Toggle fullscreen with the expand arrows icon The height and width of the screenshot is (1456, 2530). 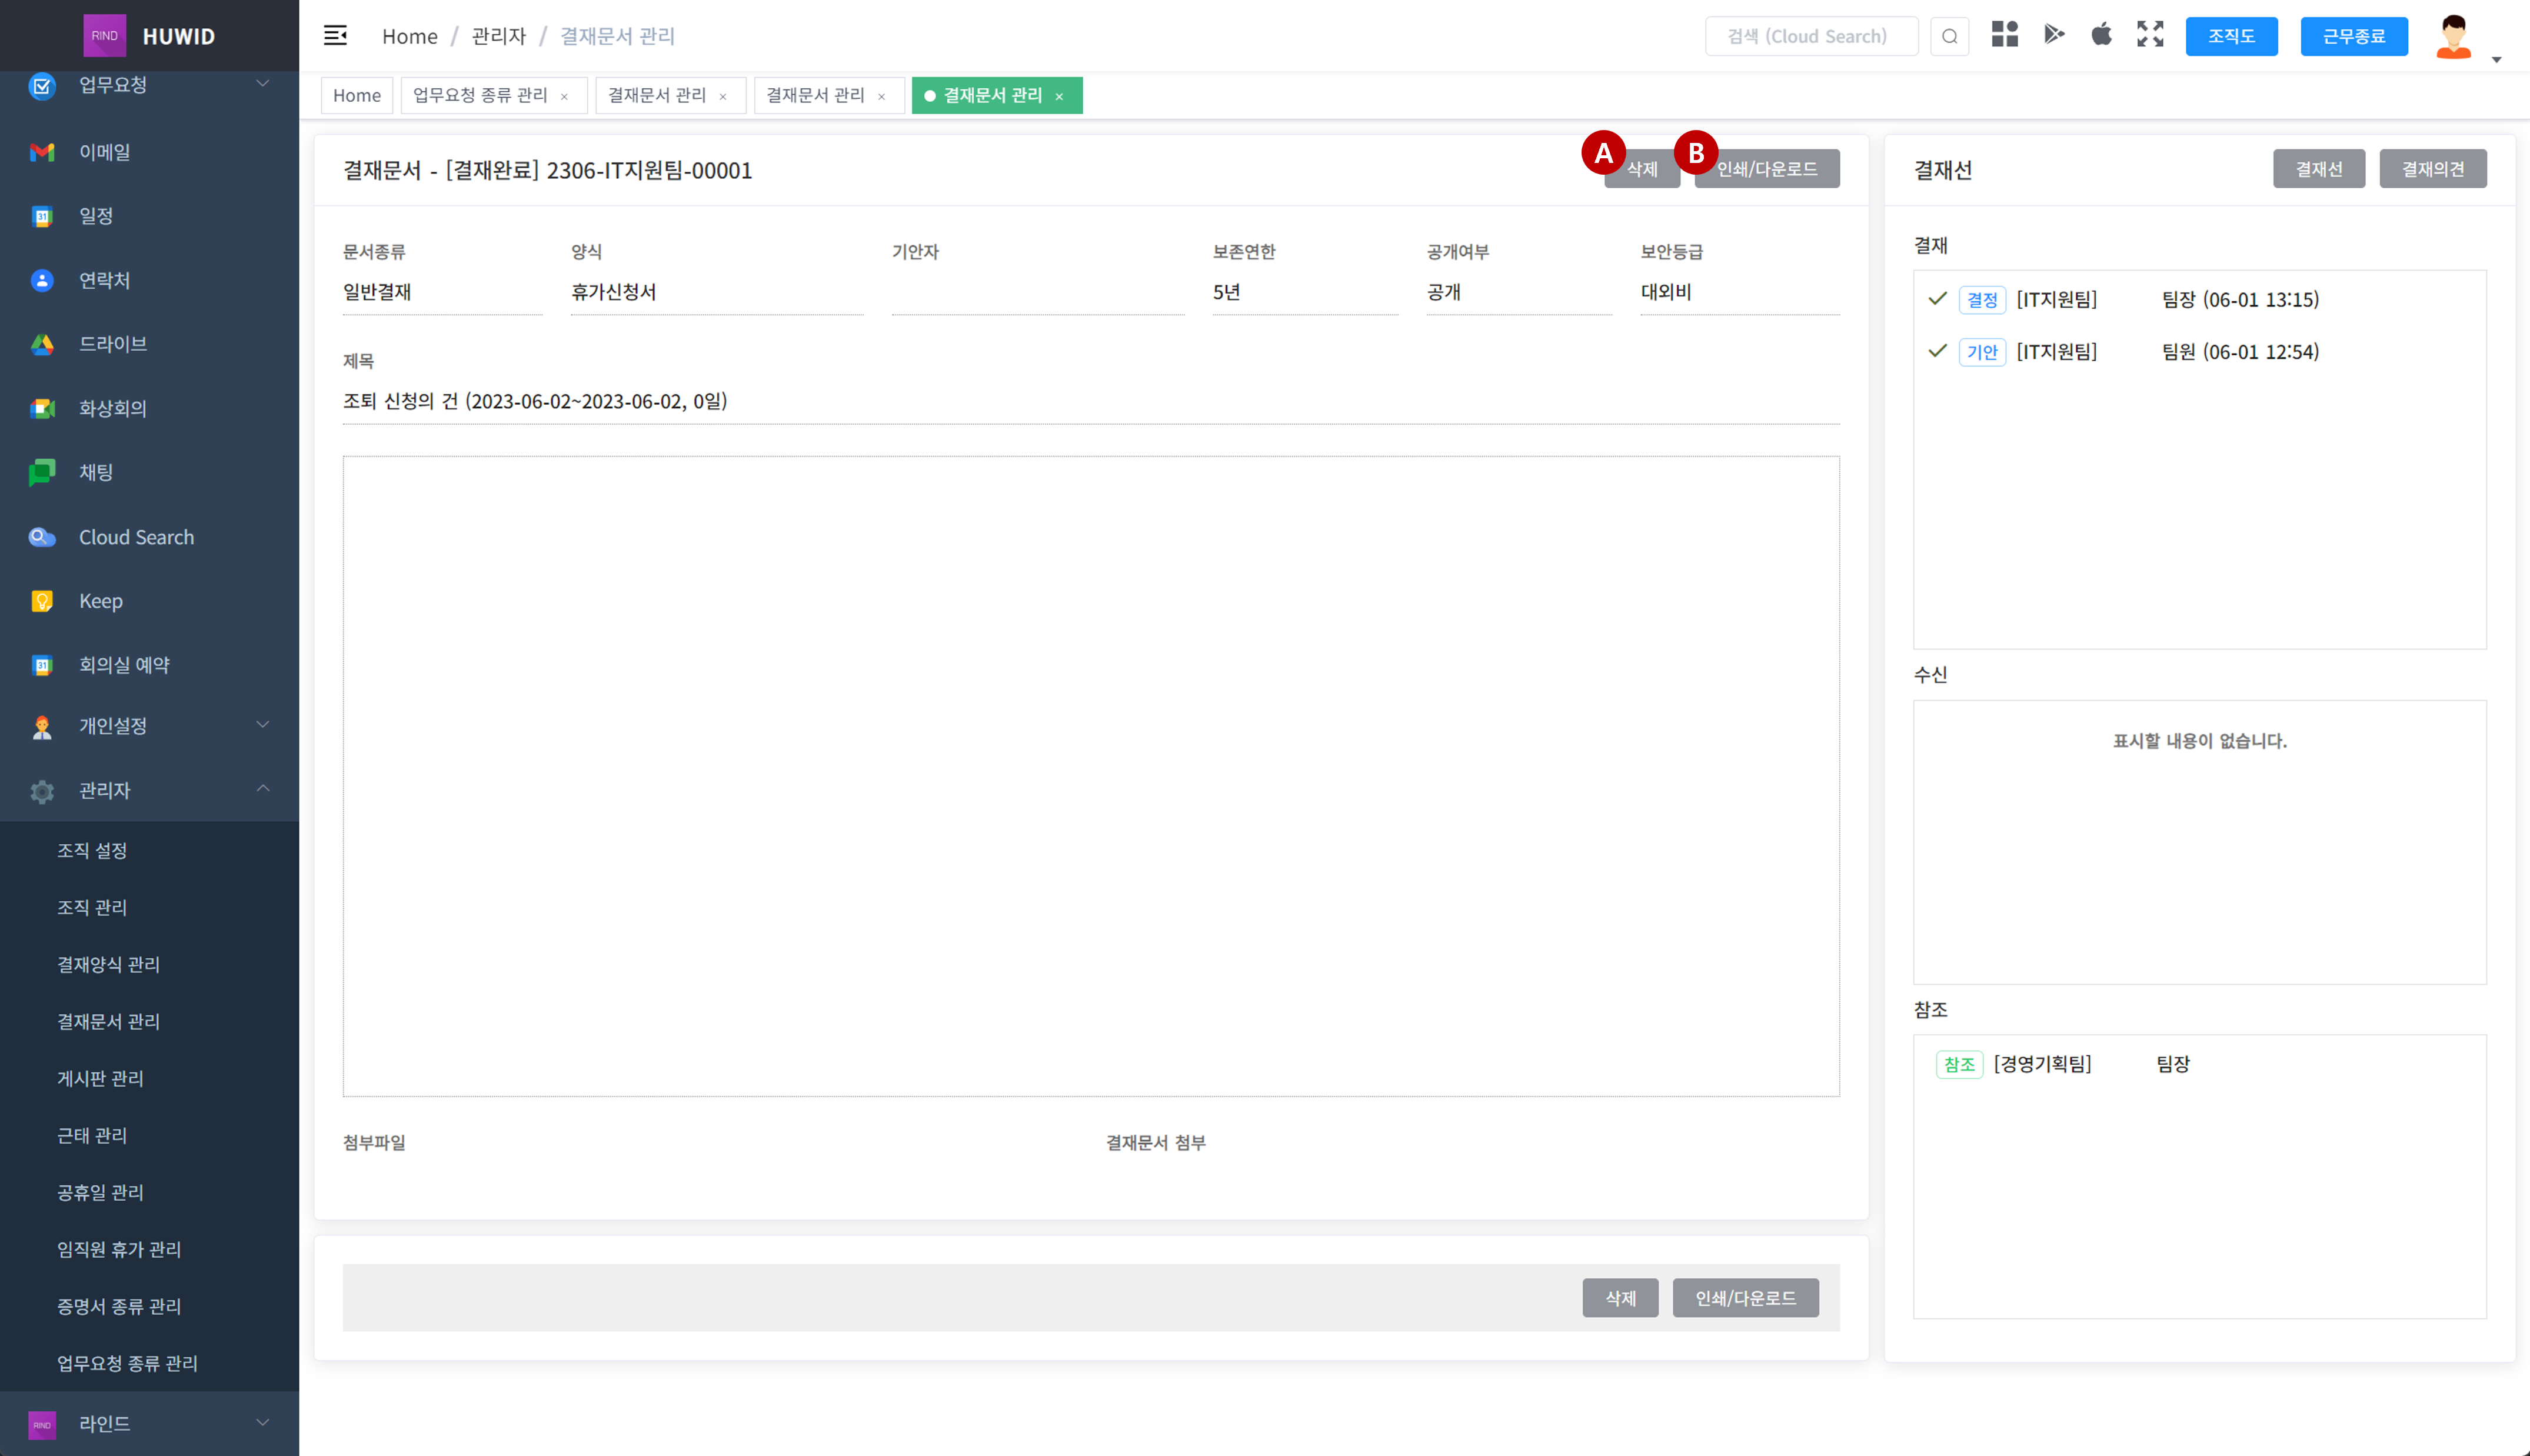click(2150, 35)
